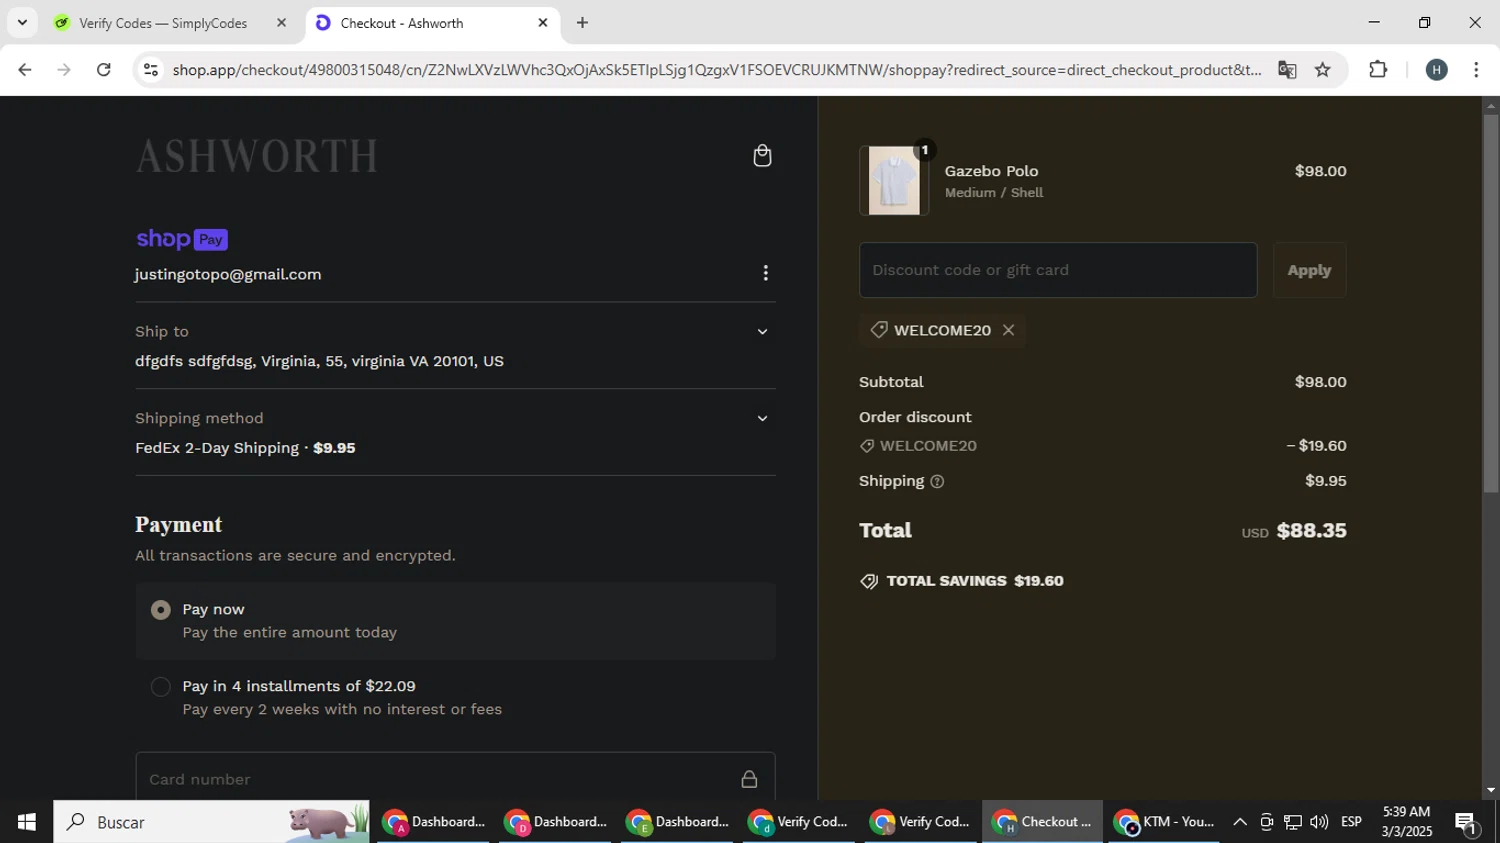Remove the WELCOME20 discount code

[1008, 330]
